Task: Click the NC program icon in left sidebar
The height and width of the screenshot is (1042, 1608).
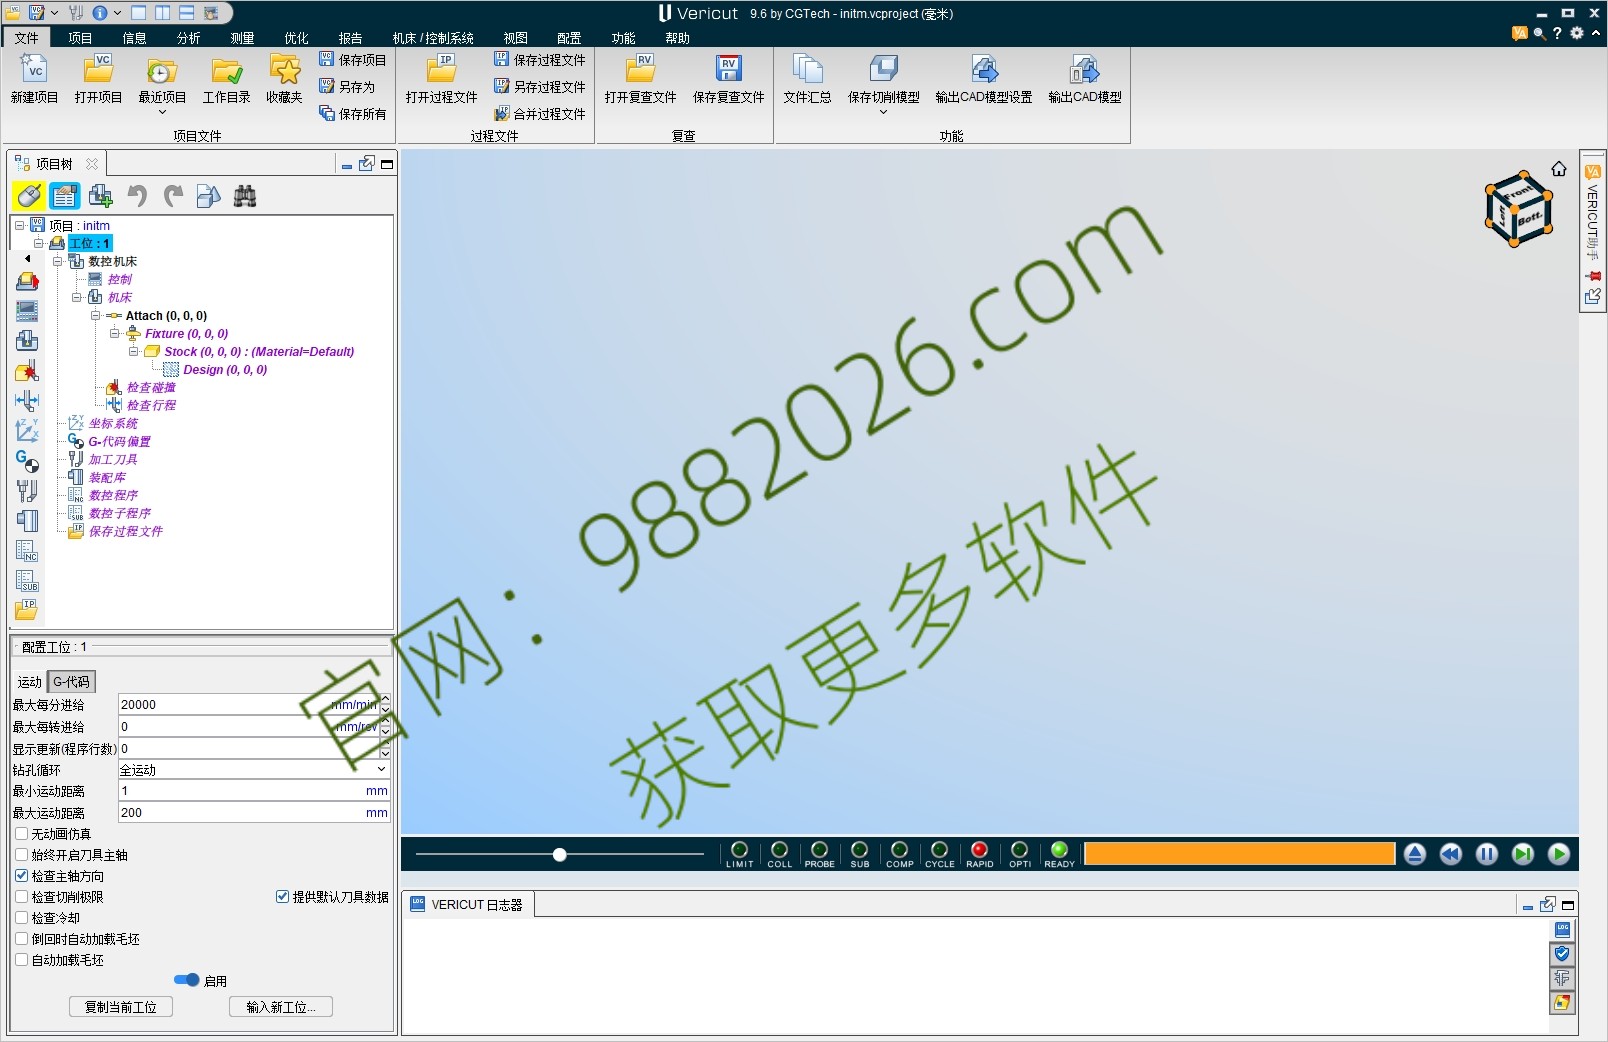Action: point(27,551)
